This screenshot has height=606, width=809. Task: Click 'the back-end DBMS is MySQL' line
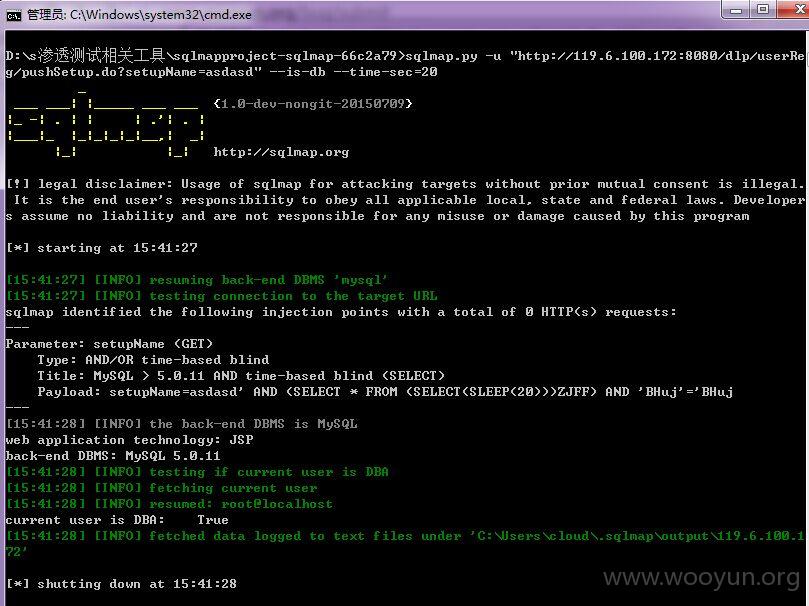click(x=182, y=424)
